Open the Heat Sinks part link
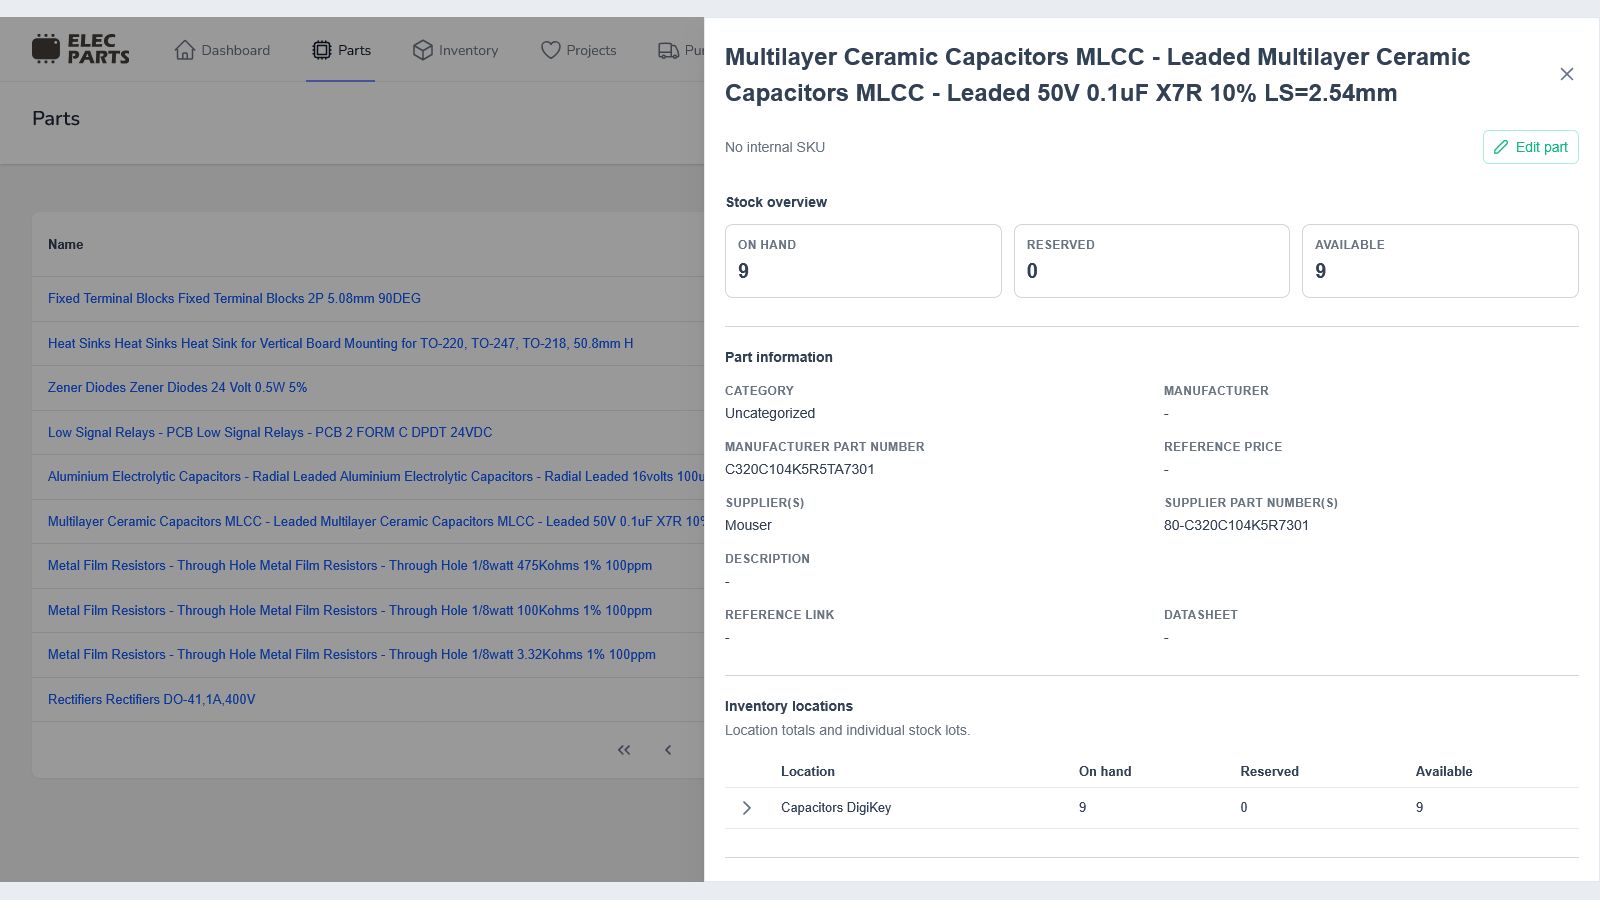This screenshot has height=900, width=1600. 340,343
